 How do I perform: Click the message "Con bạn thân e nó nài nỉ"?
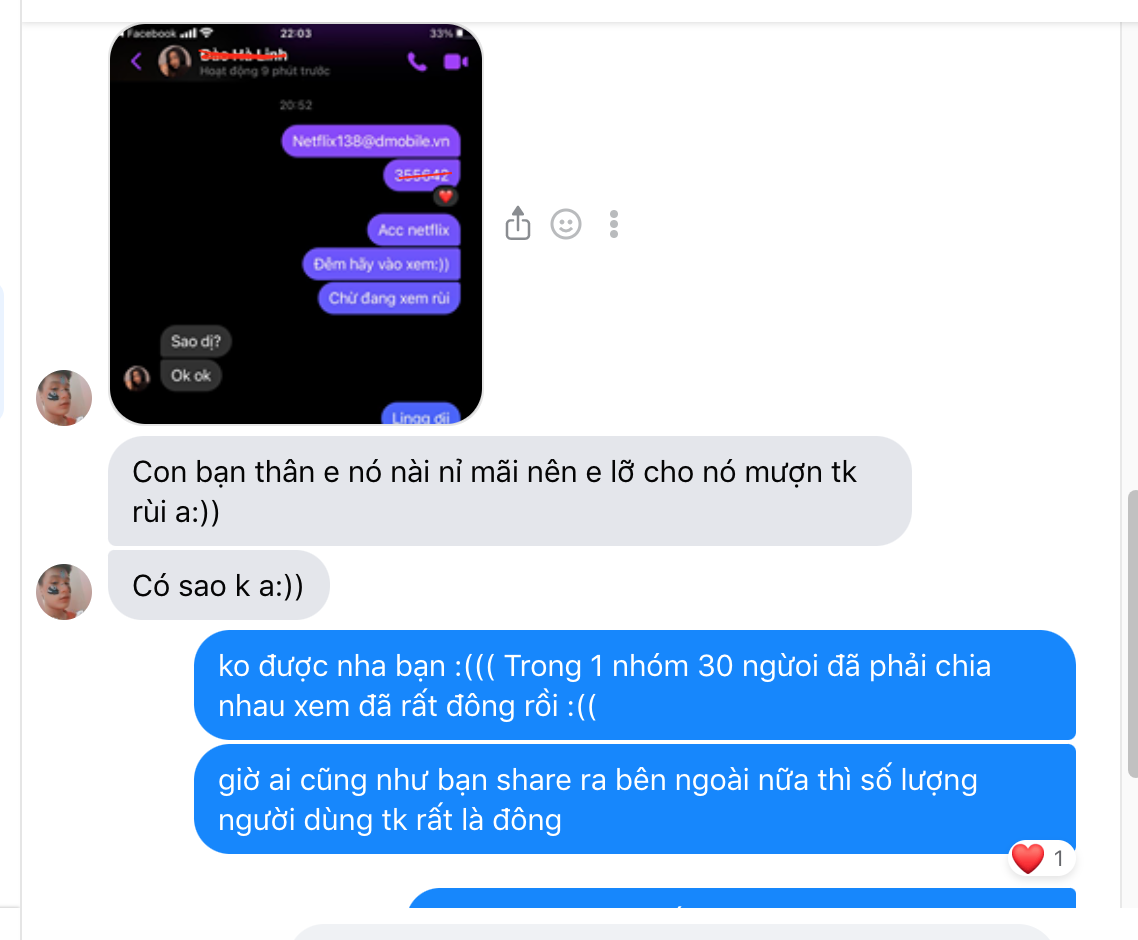click(509, 491)
